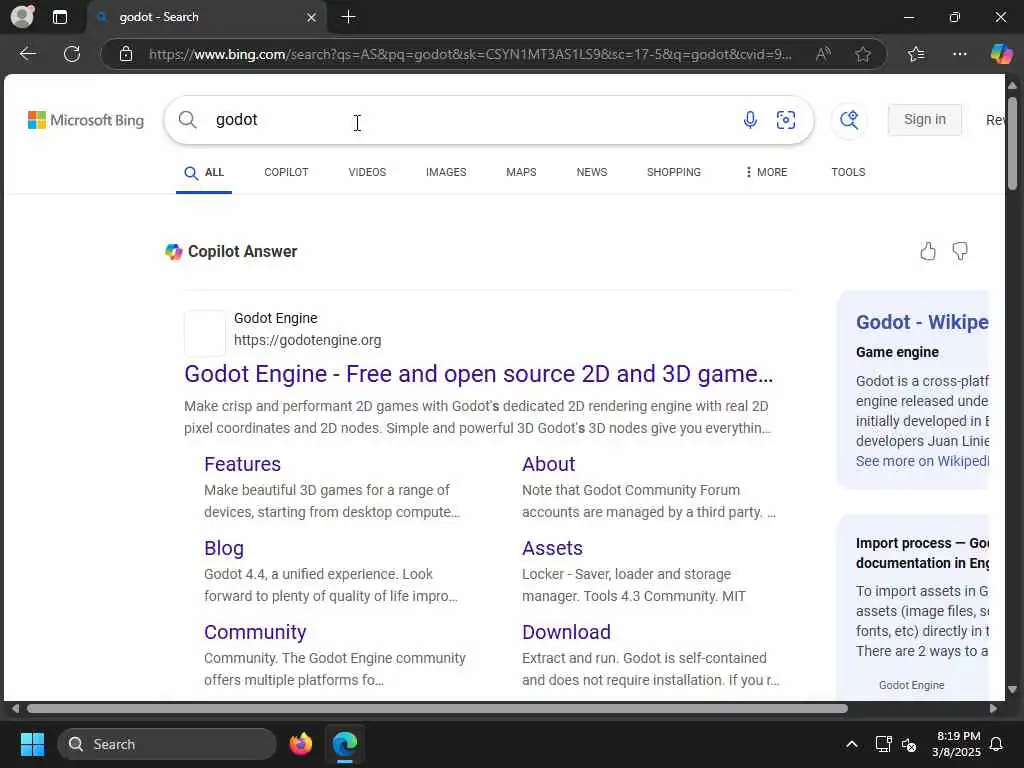1024x768 pixels.
Task: Click the Windows taskbar Search box
Action: (167, 744)
